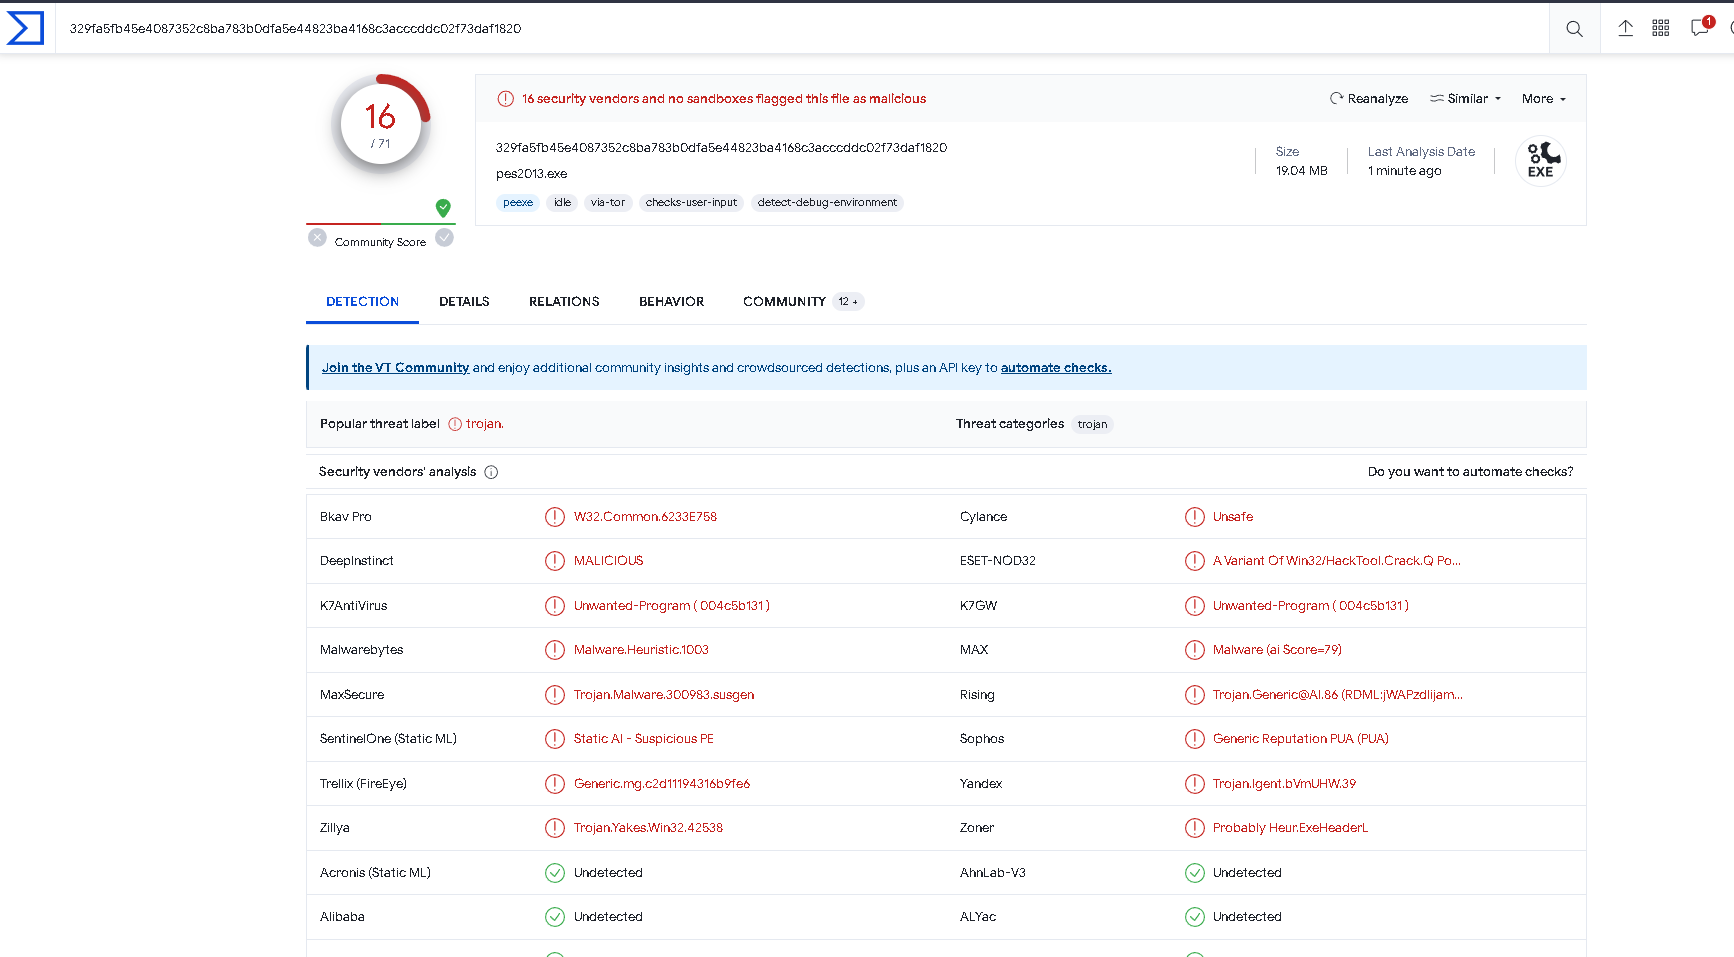
Task: Click the Malware.Heuristic.1003 result
Action: [641, 650]
